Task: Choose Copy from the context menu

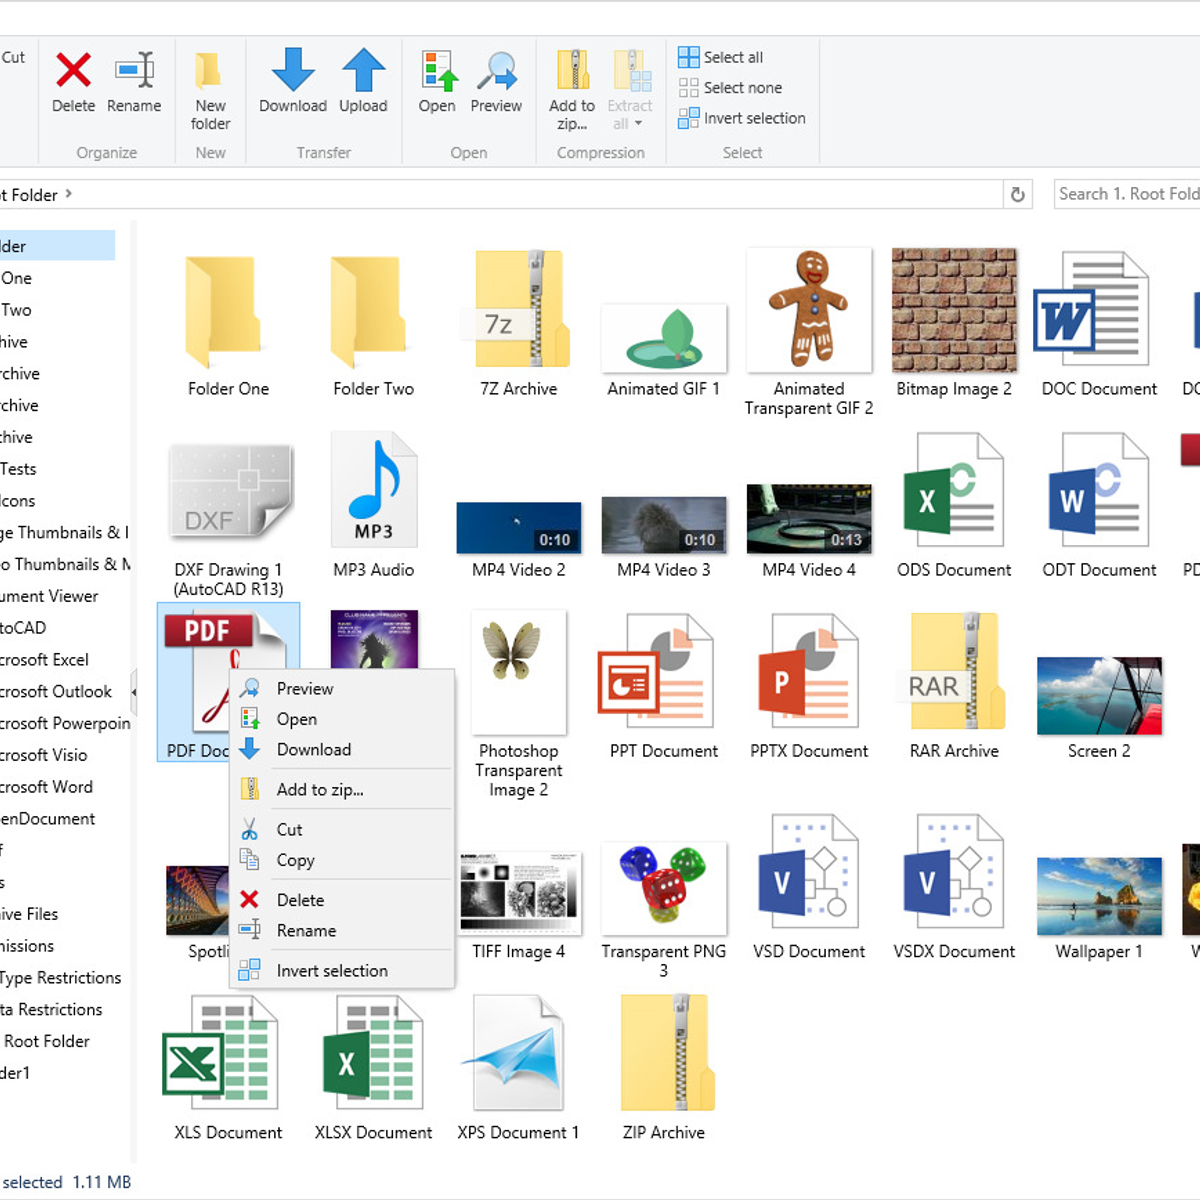Action: click(x=342, y=860)
